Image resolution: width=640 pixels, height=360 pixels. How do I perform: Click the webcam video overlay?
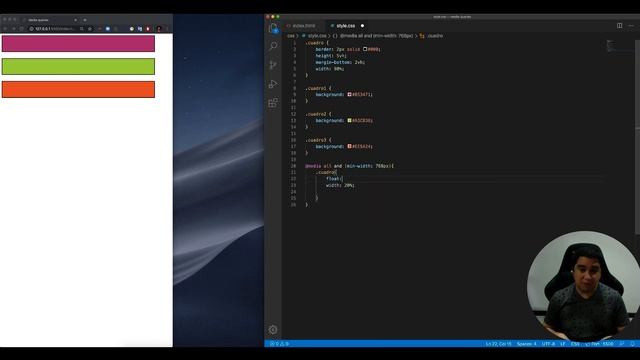click(583, 286)
